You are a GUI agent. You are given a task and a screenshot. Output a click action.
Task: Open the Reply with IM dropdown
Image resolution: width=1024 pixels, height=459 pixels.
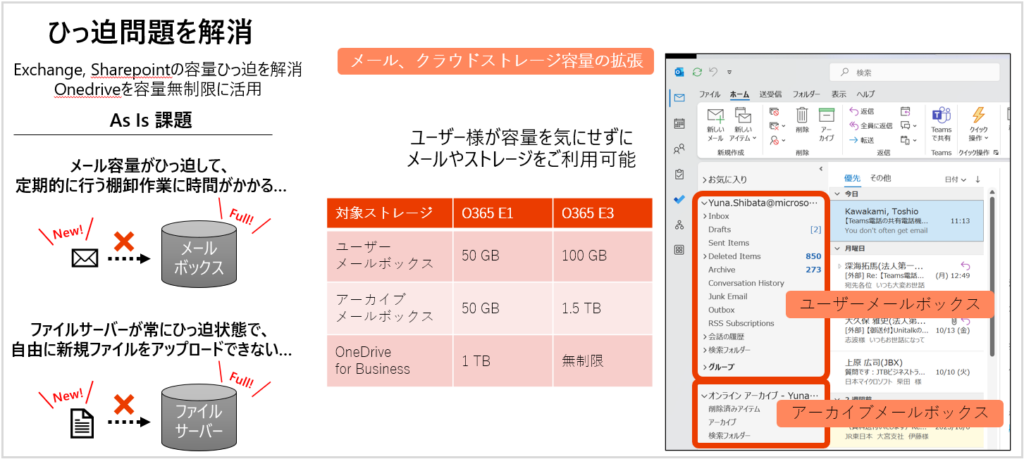[x=908, y=125]
